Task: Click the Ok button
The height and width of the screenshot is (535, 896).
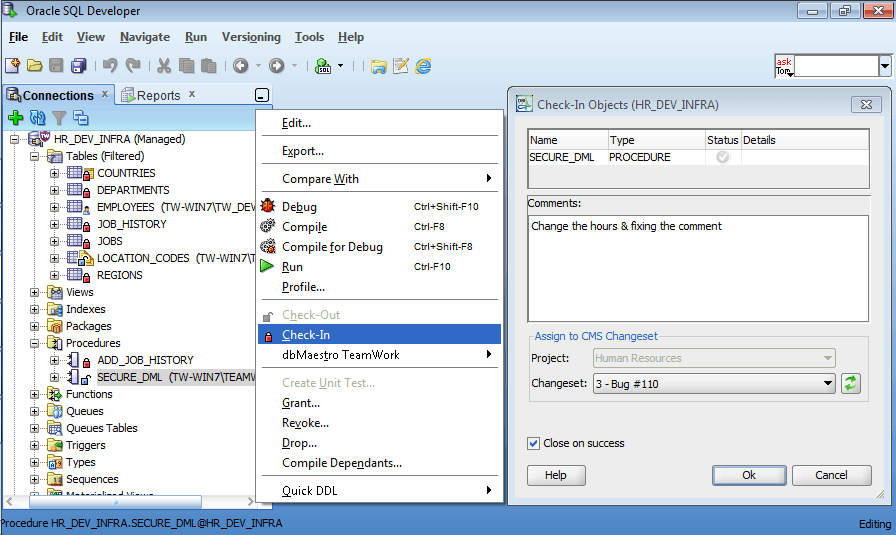Action: [749, 475]
